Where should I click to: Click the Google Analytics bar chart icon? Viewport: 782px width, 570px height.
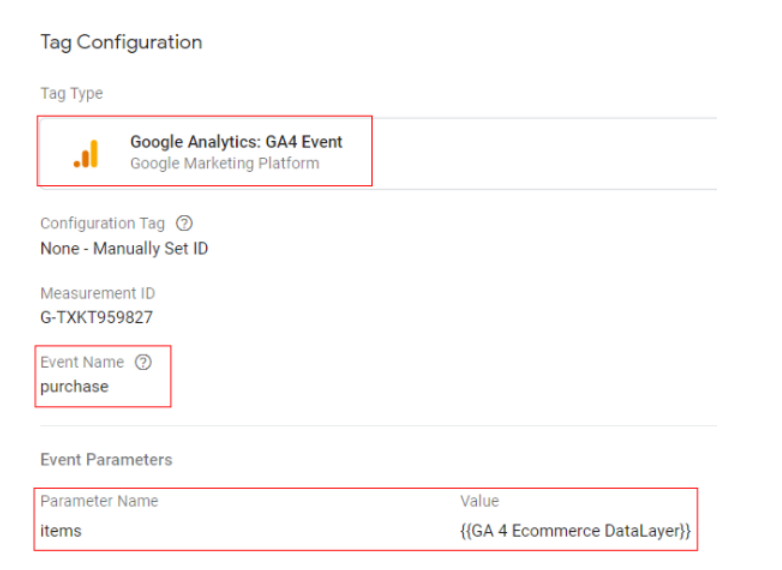coord(86,154)
